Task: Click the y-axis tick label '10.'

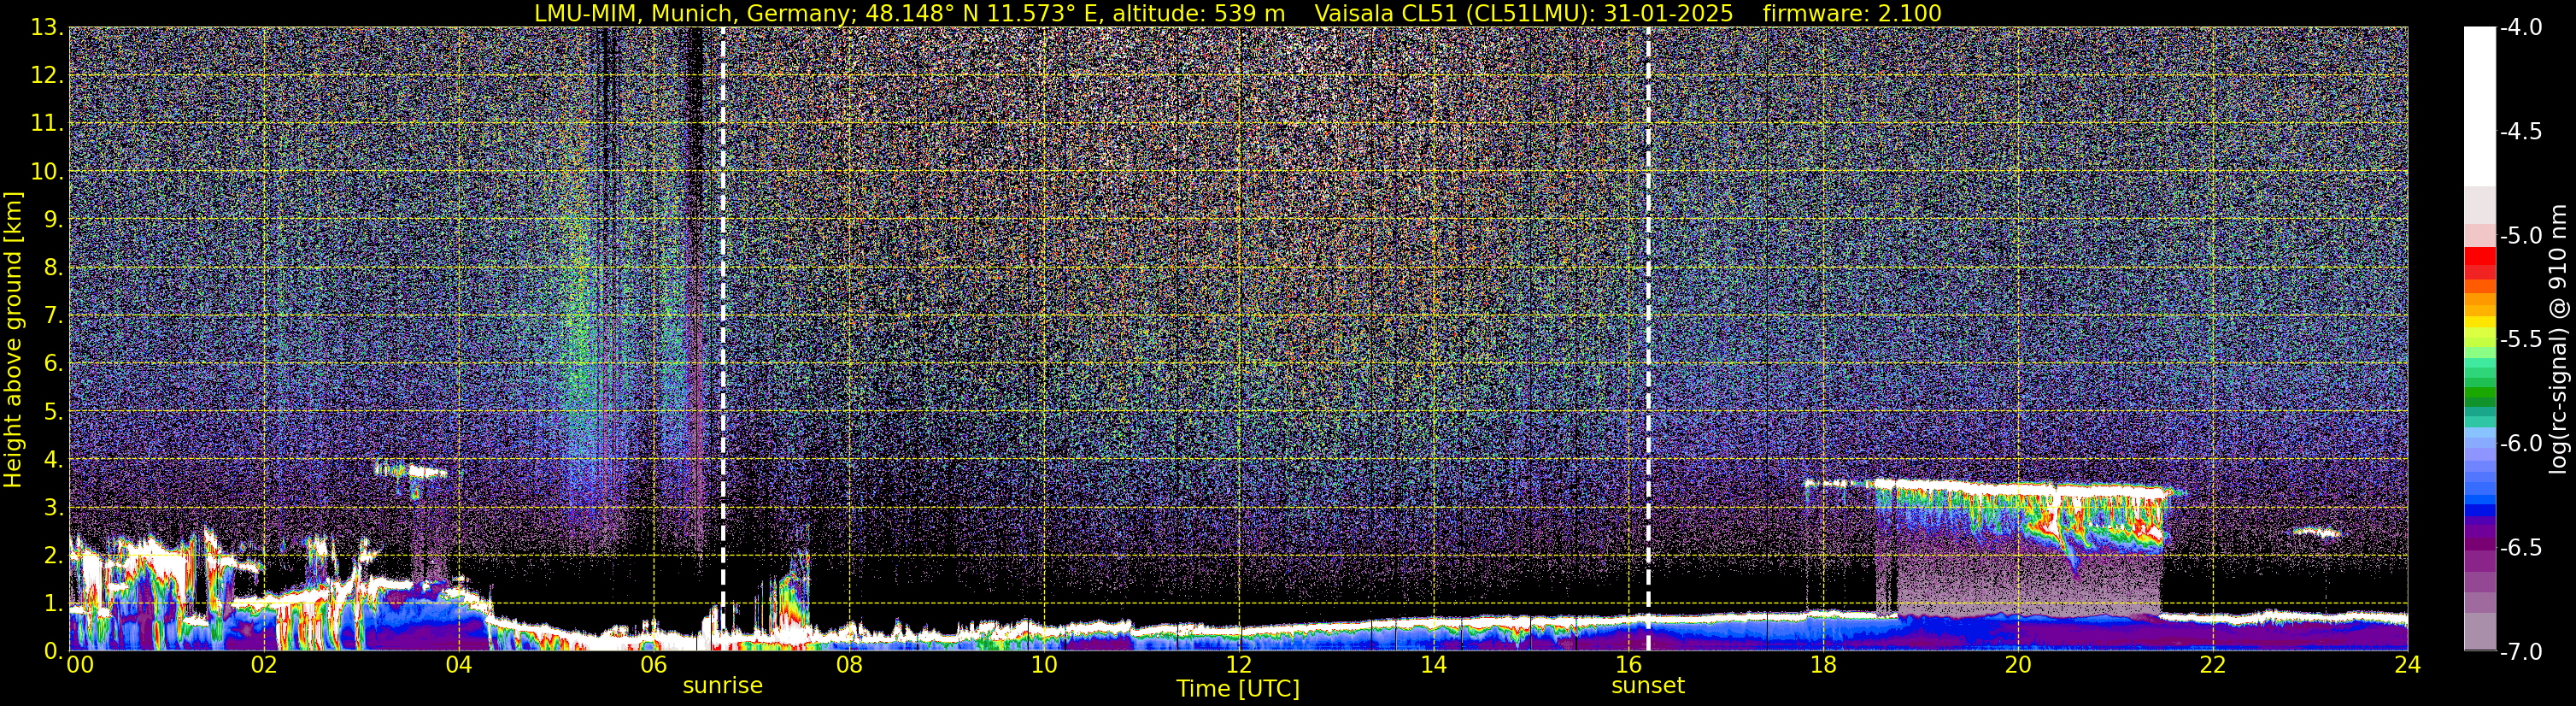Action: tap(47, 171)
